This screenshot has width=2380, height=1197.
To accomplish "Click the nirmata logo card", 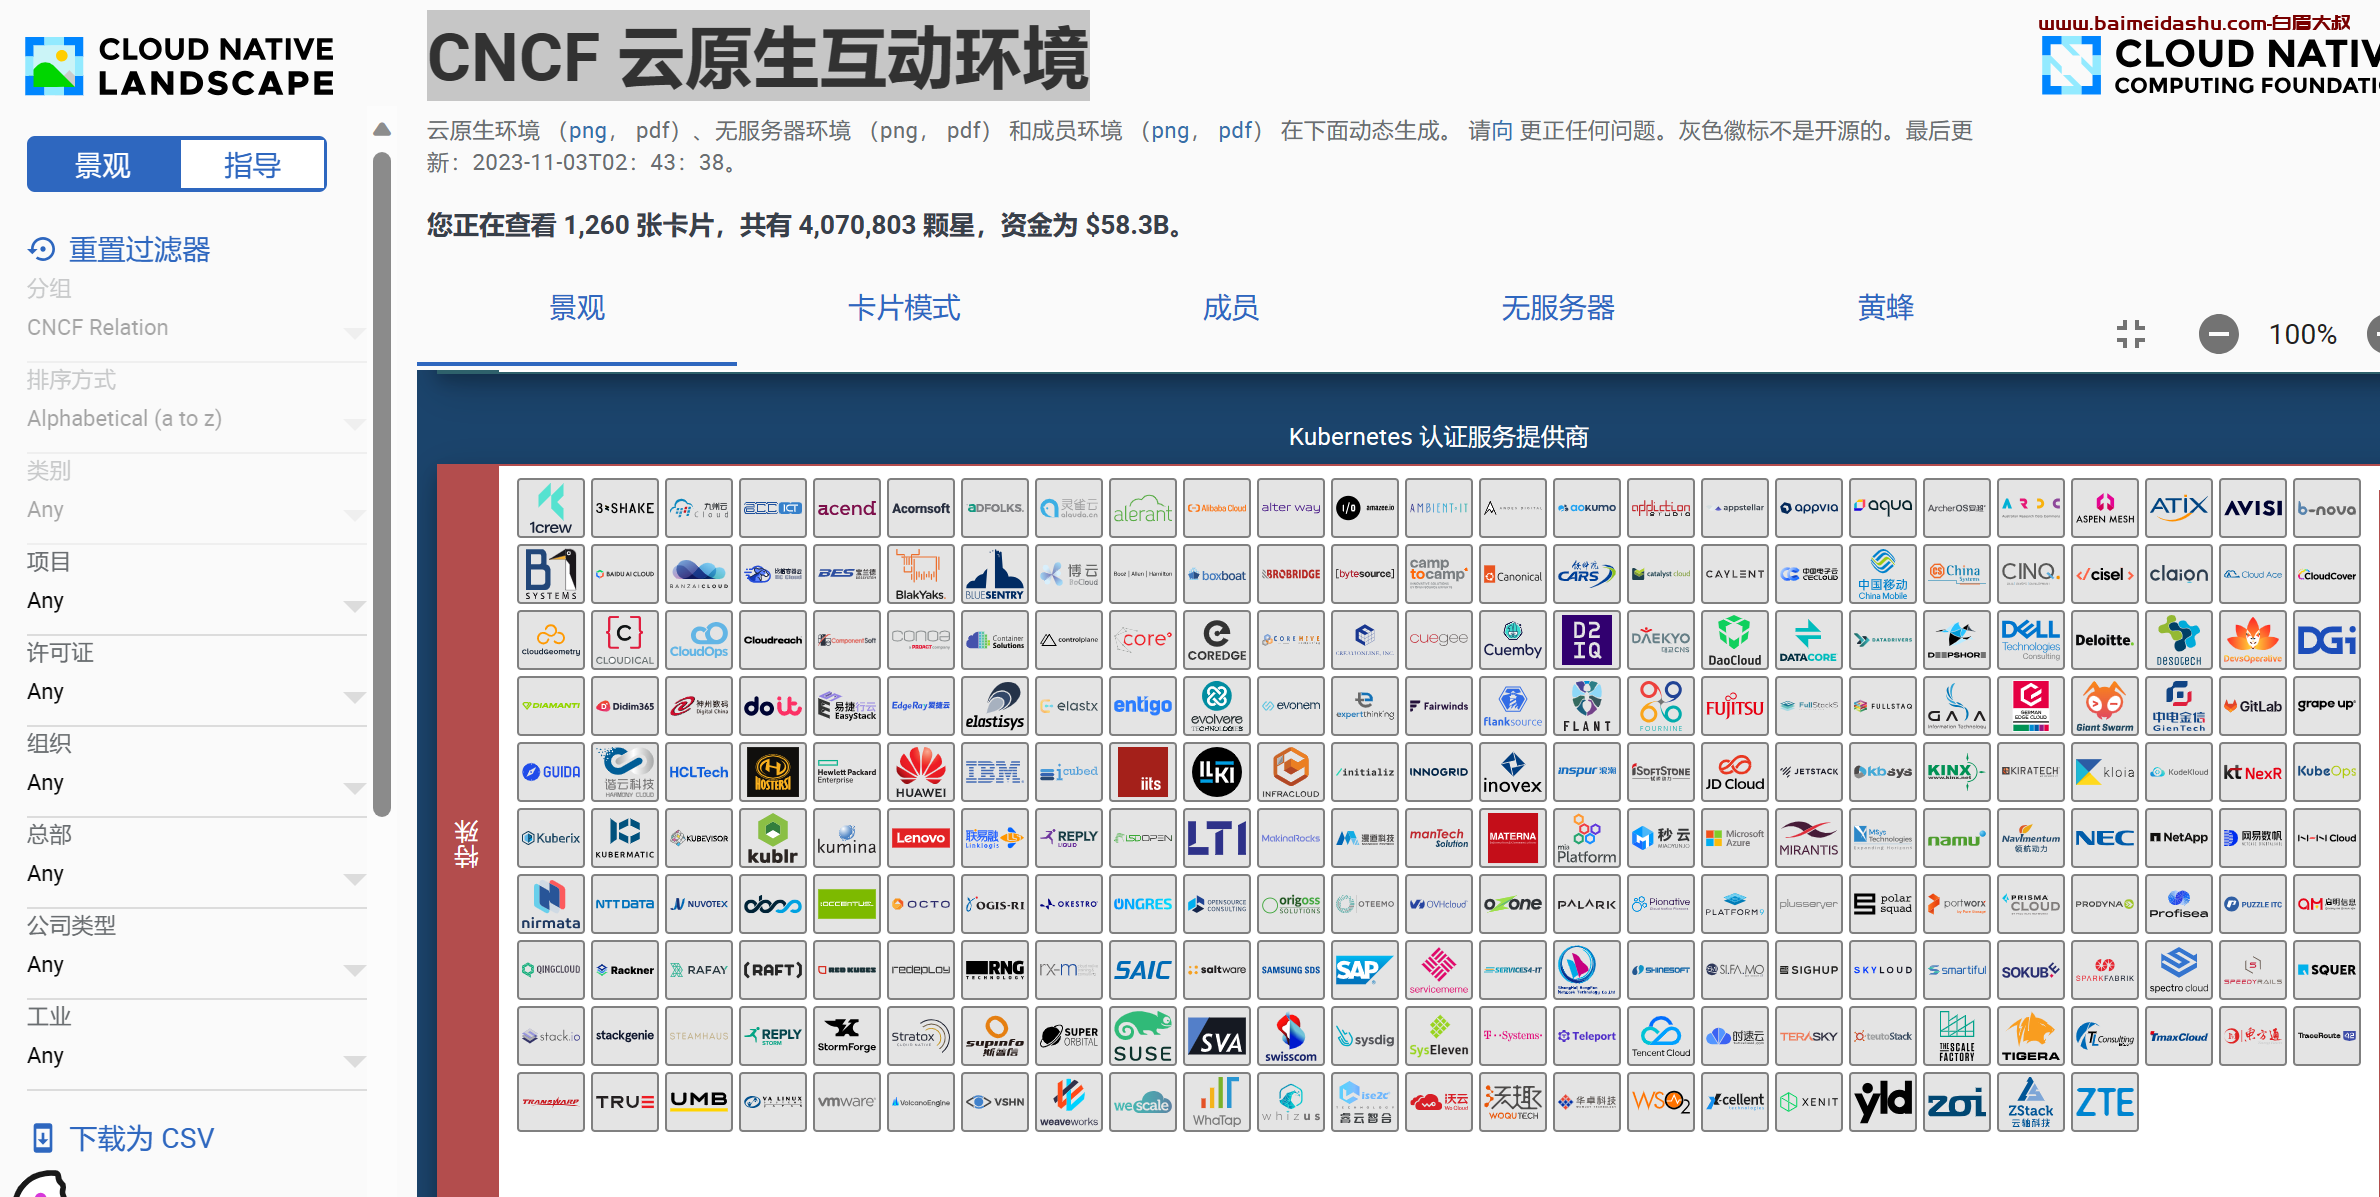I will (x=551, y=904).
